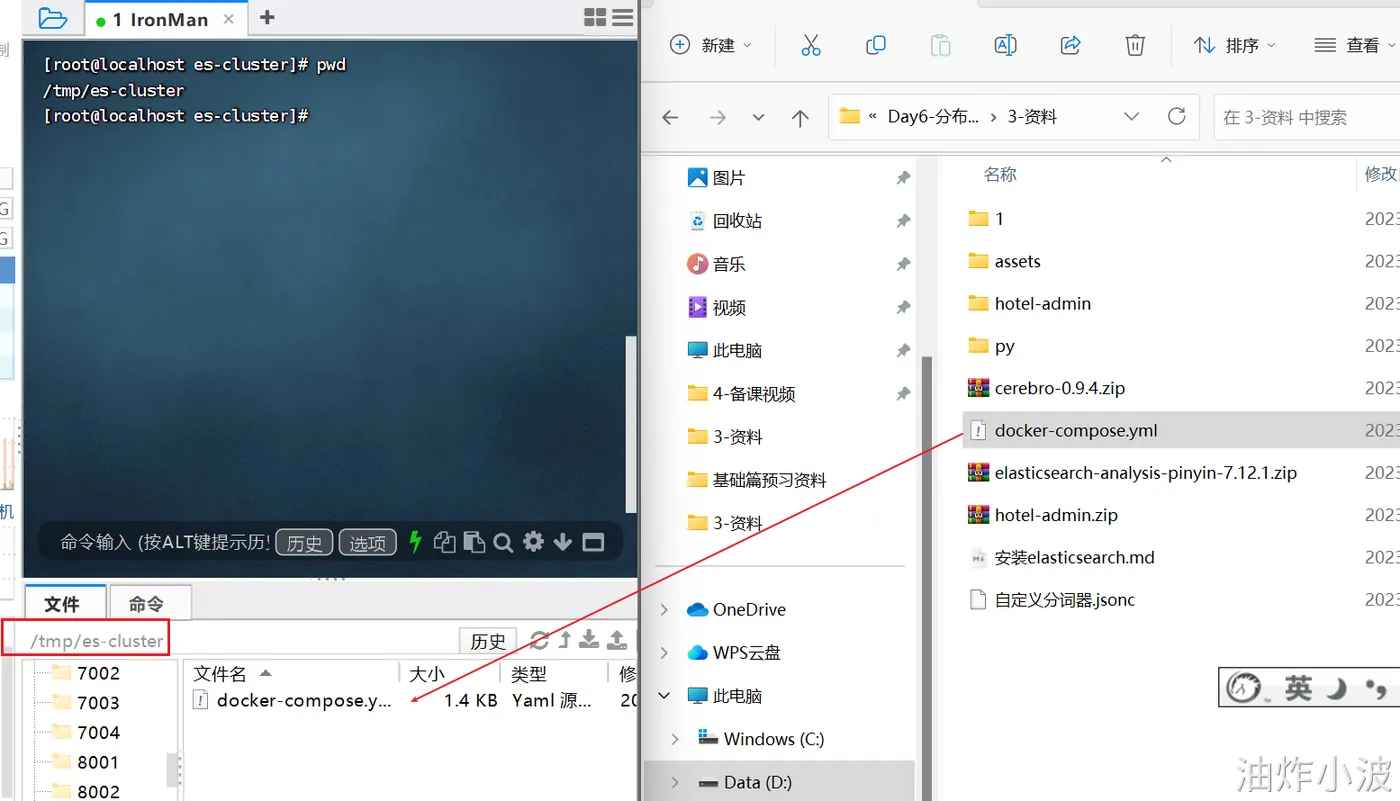Click the Delete trash icon in File Explorer
The height and width of the screenshot is (801, 1400).
(x=1135, y=45)
